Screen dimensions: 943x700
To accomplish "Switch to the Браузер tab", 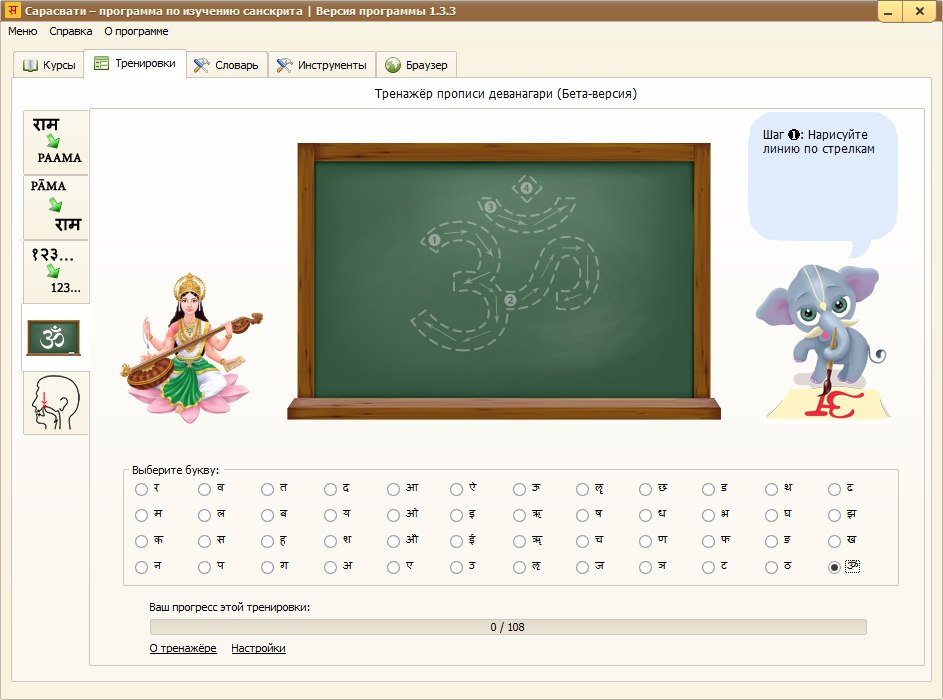I will pos(417,65).
